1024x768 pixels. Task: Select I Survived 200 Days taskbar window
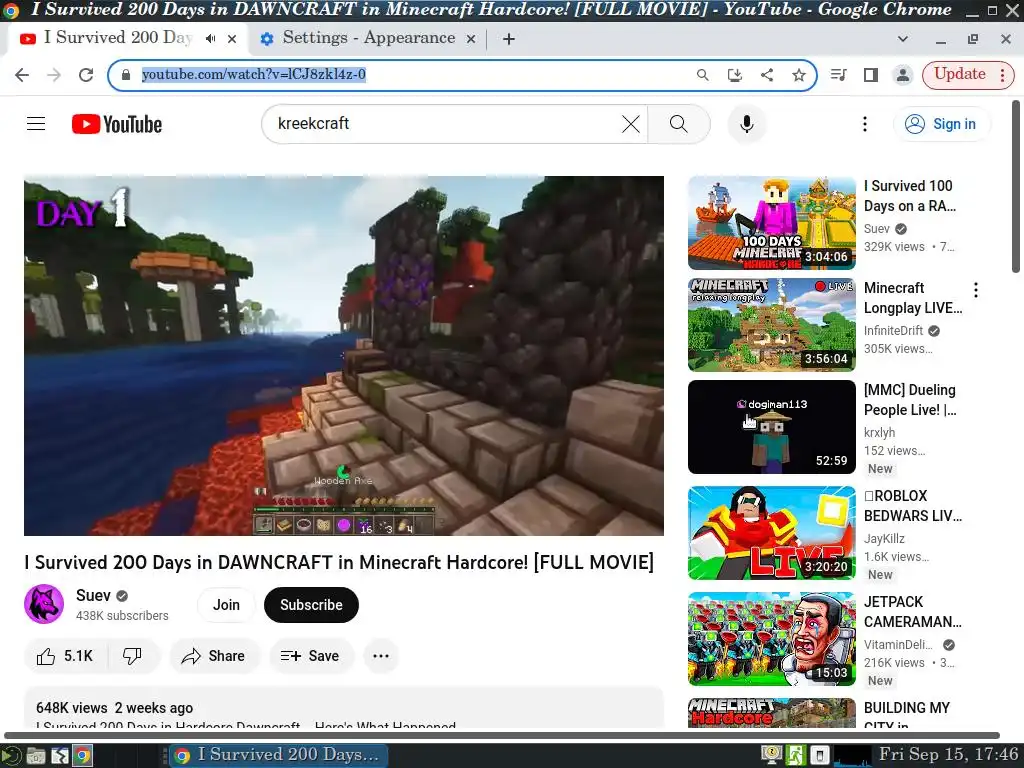pyautogui.click(x=279, y=756)
